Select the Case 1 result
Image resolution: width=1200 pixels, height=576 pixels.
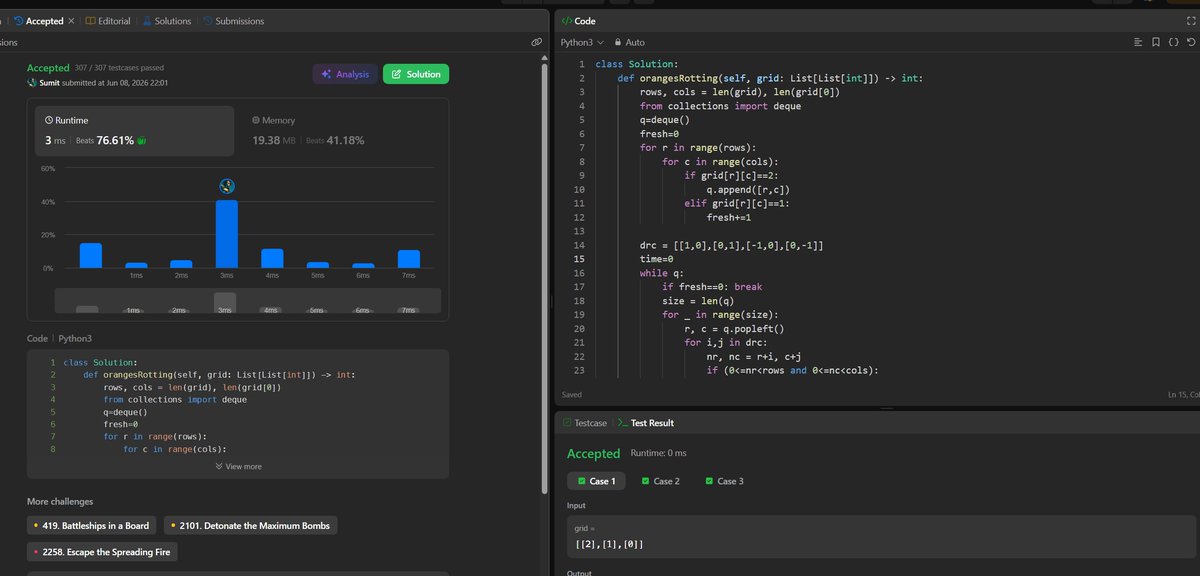(x=596, y=481)
